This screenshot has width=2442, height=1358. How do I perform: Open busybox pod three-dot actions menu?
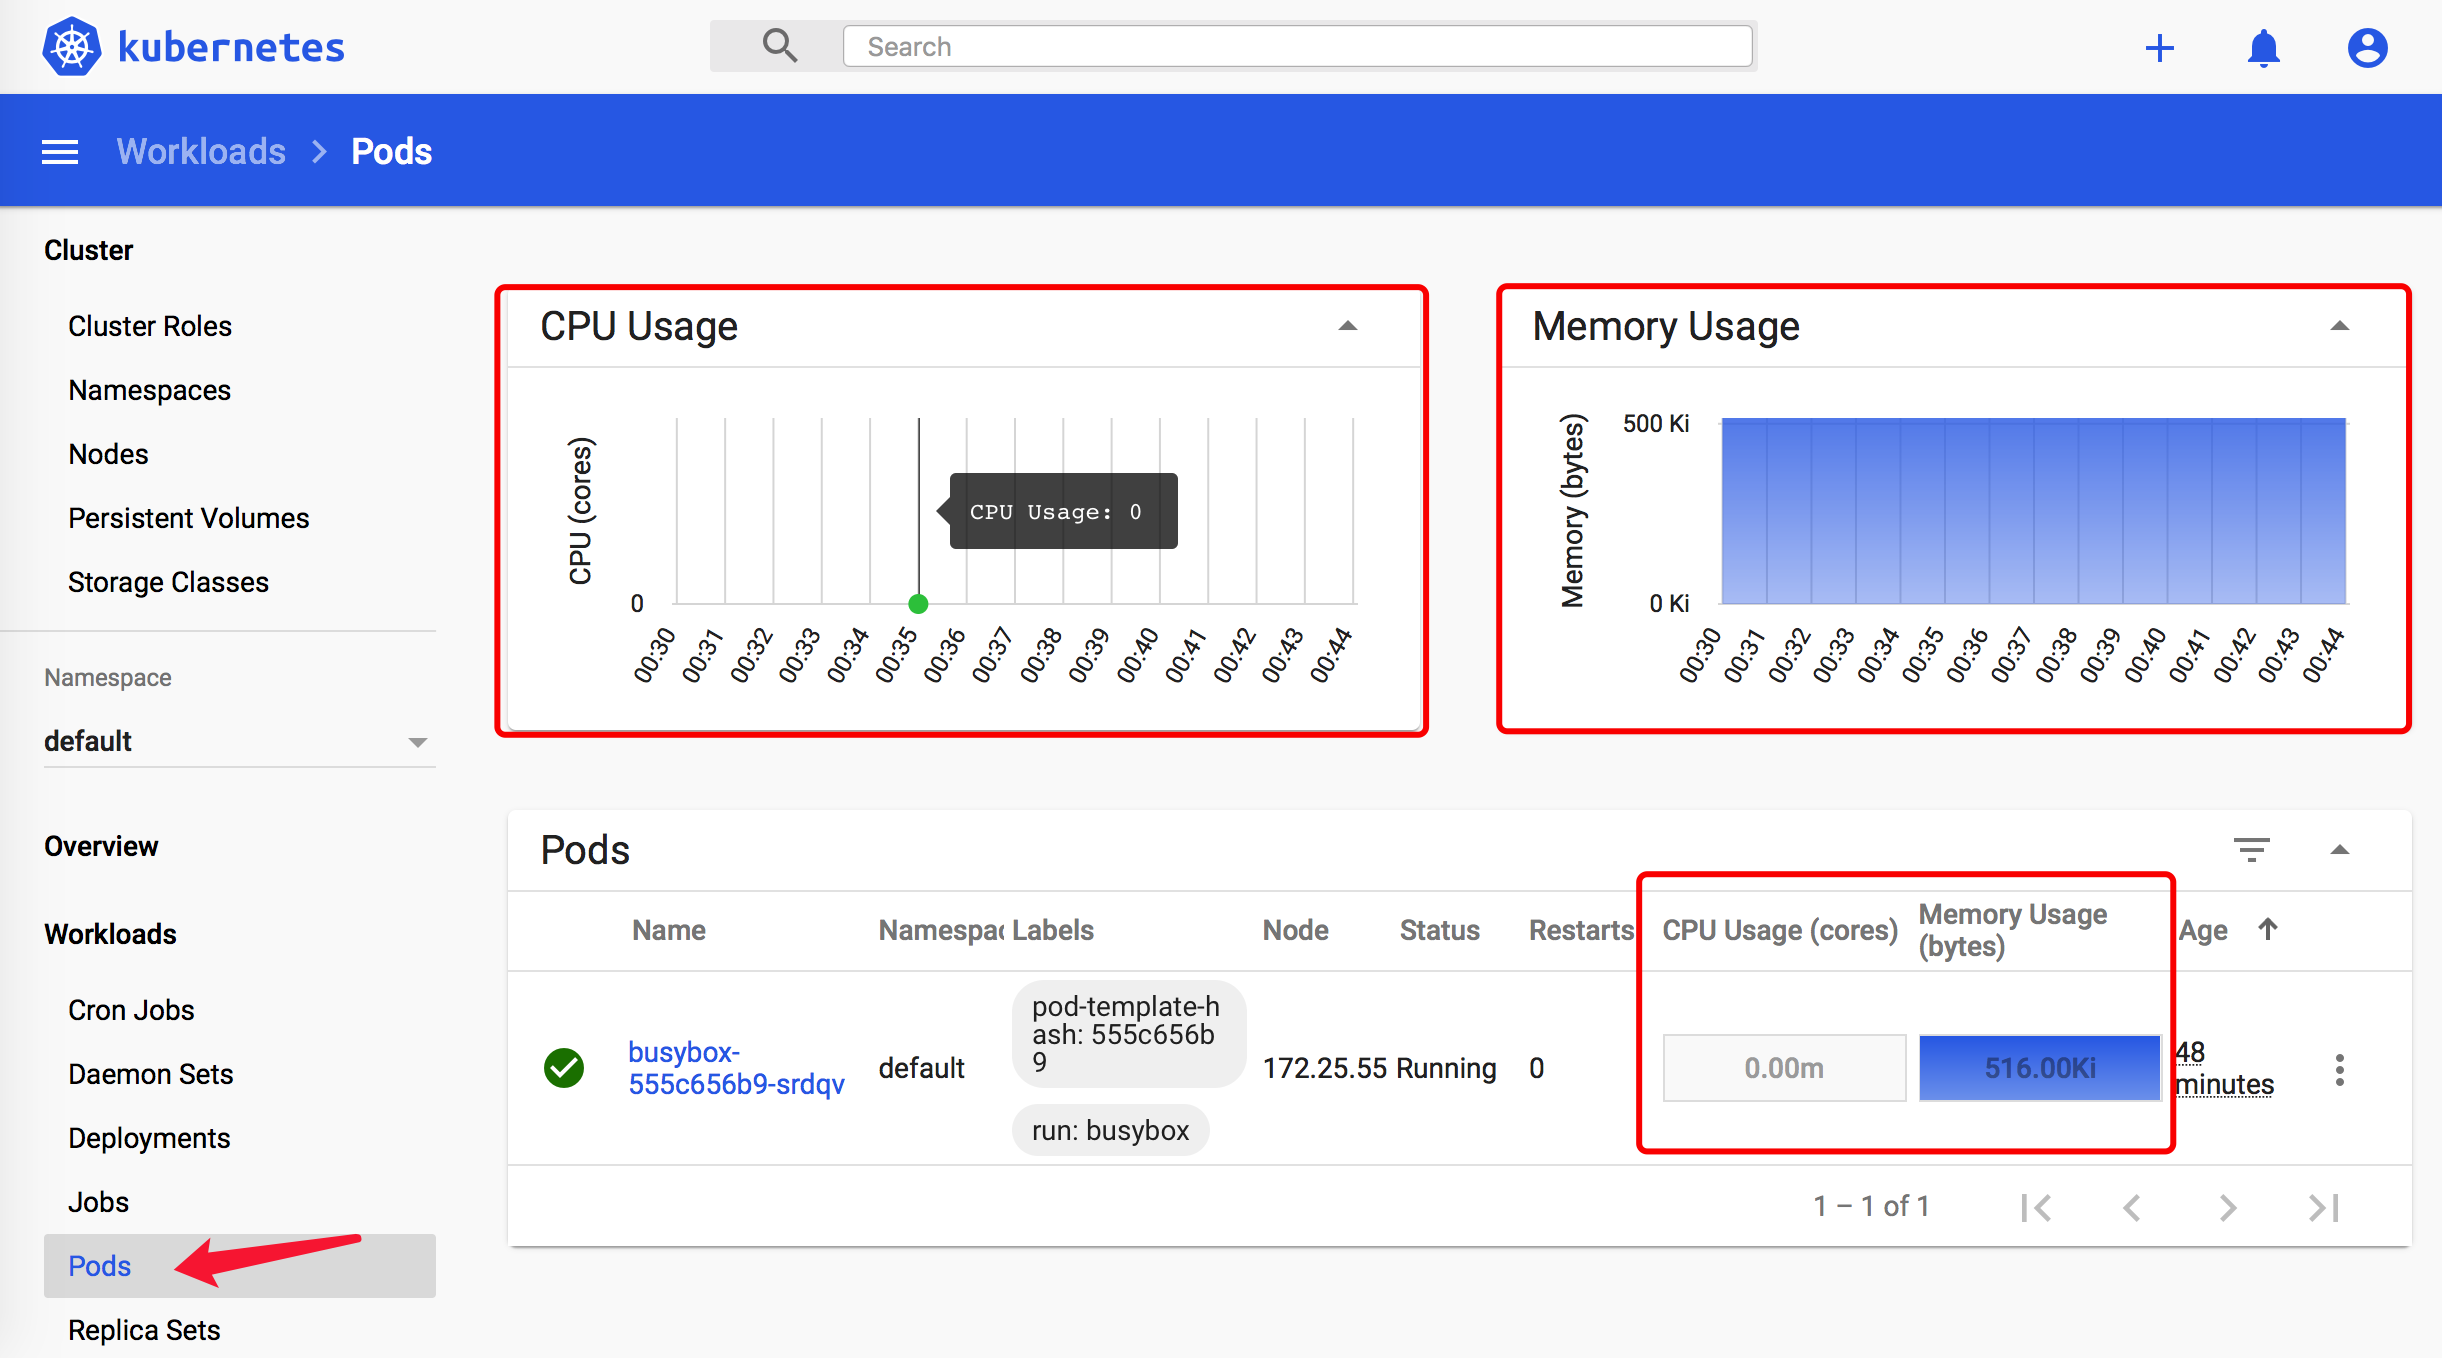coord(2339,1069)
